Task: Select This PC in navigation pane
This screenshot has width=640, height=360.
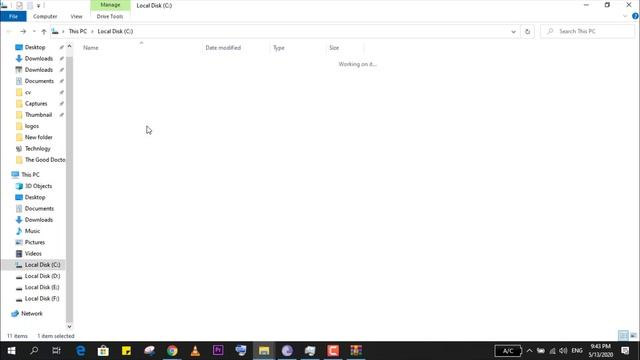Action: [x=30, y=175]
